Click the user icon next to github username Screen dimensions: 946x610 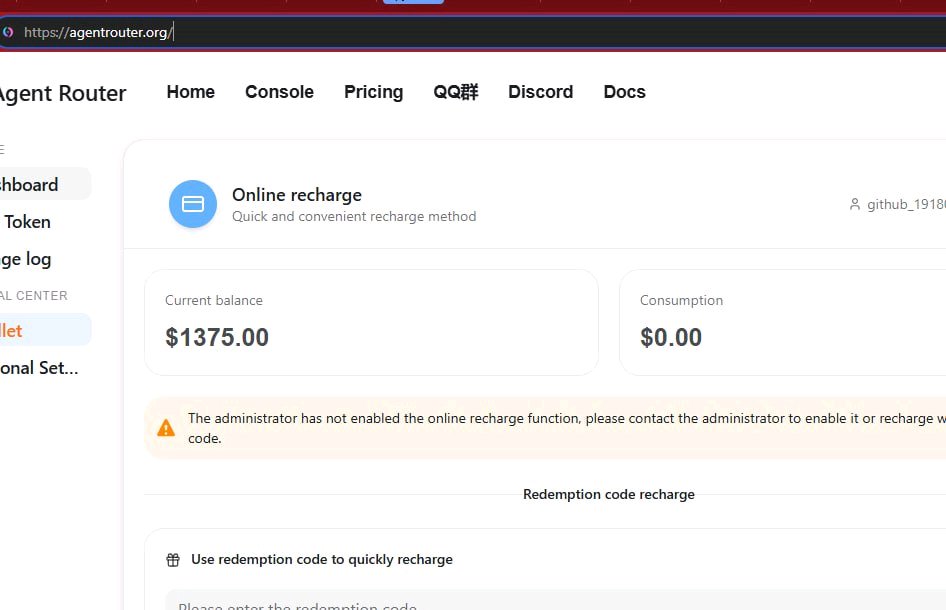coord(854,205)
